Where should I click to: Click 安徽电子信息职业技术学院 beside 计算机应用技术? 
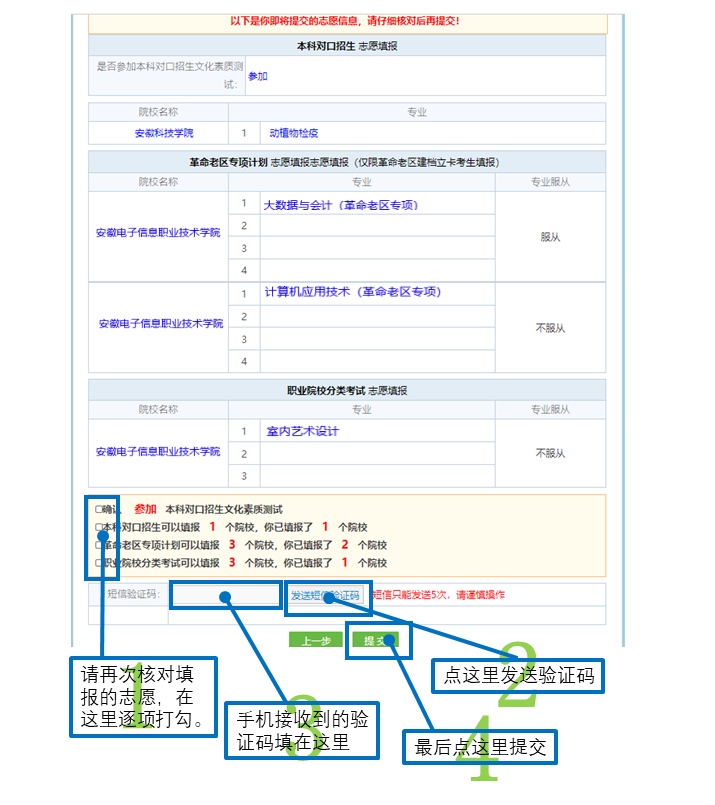pyautogui.click(x=160, y=324)
